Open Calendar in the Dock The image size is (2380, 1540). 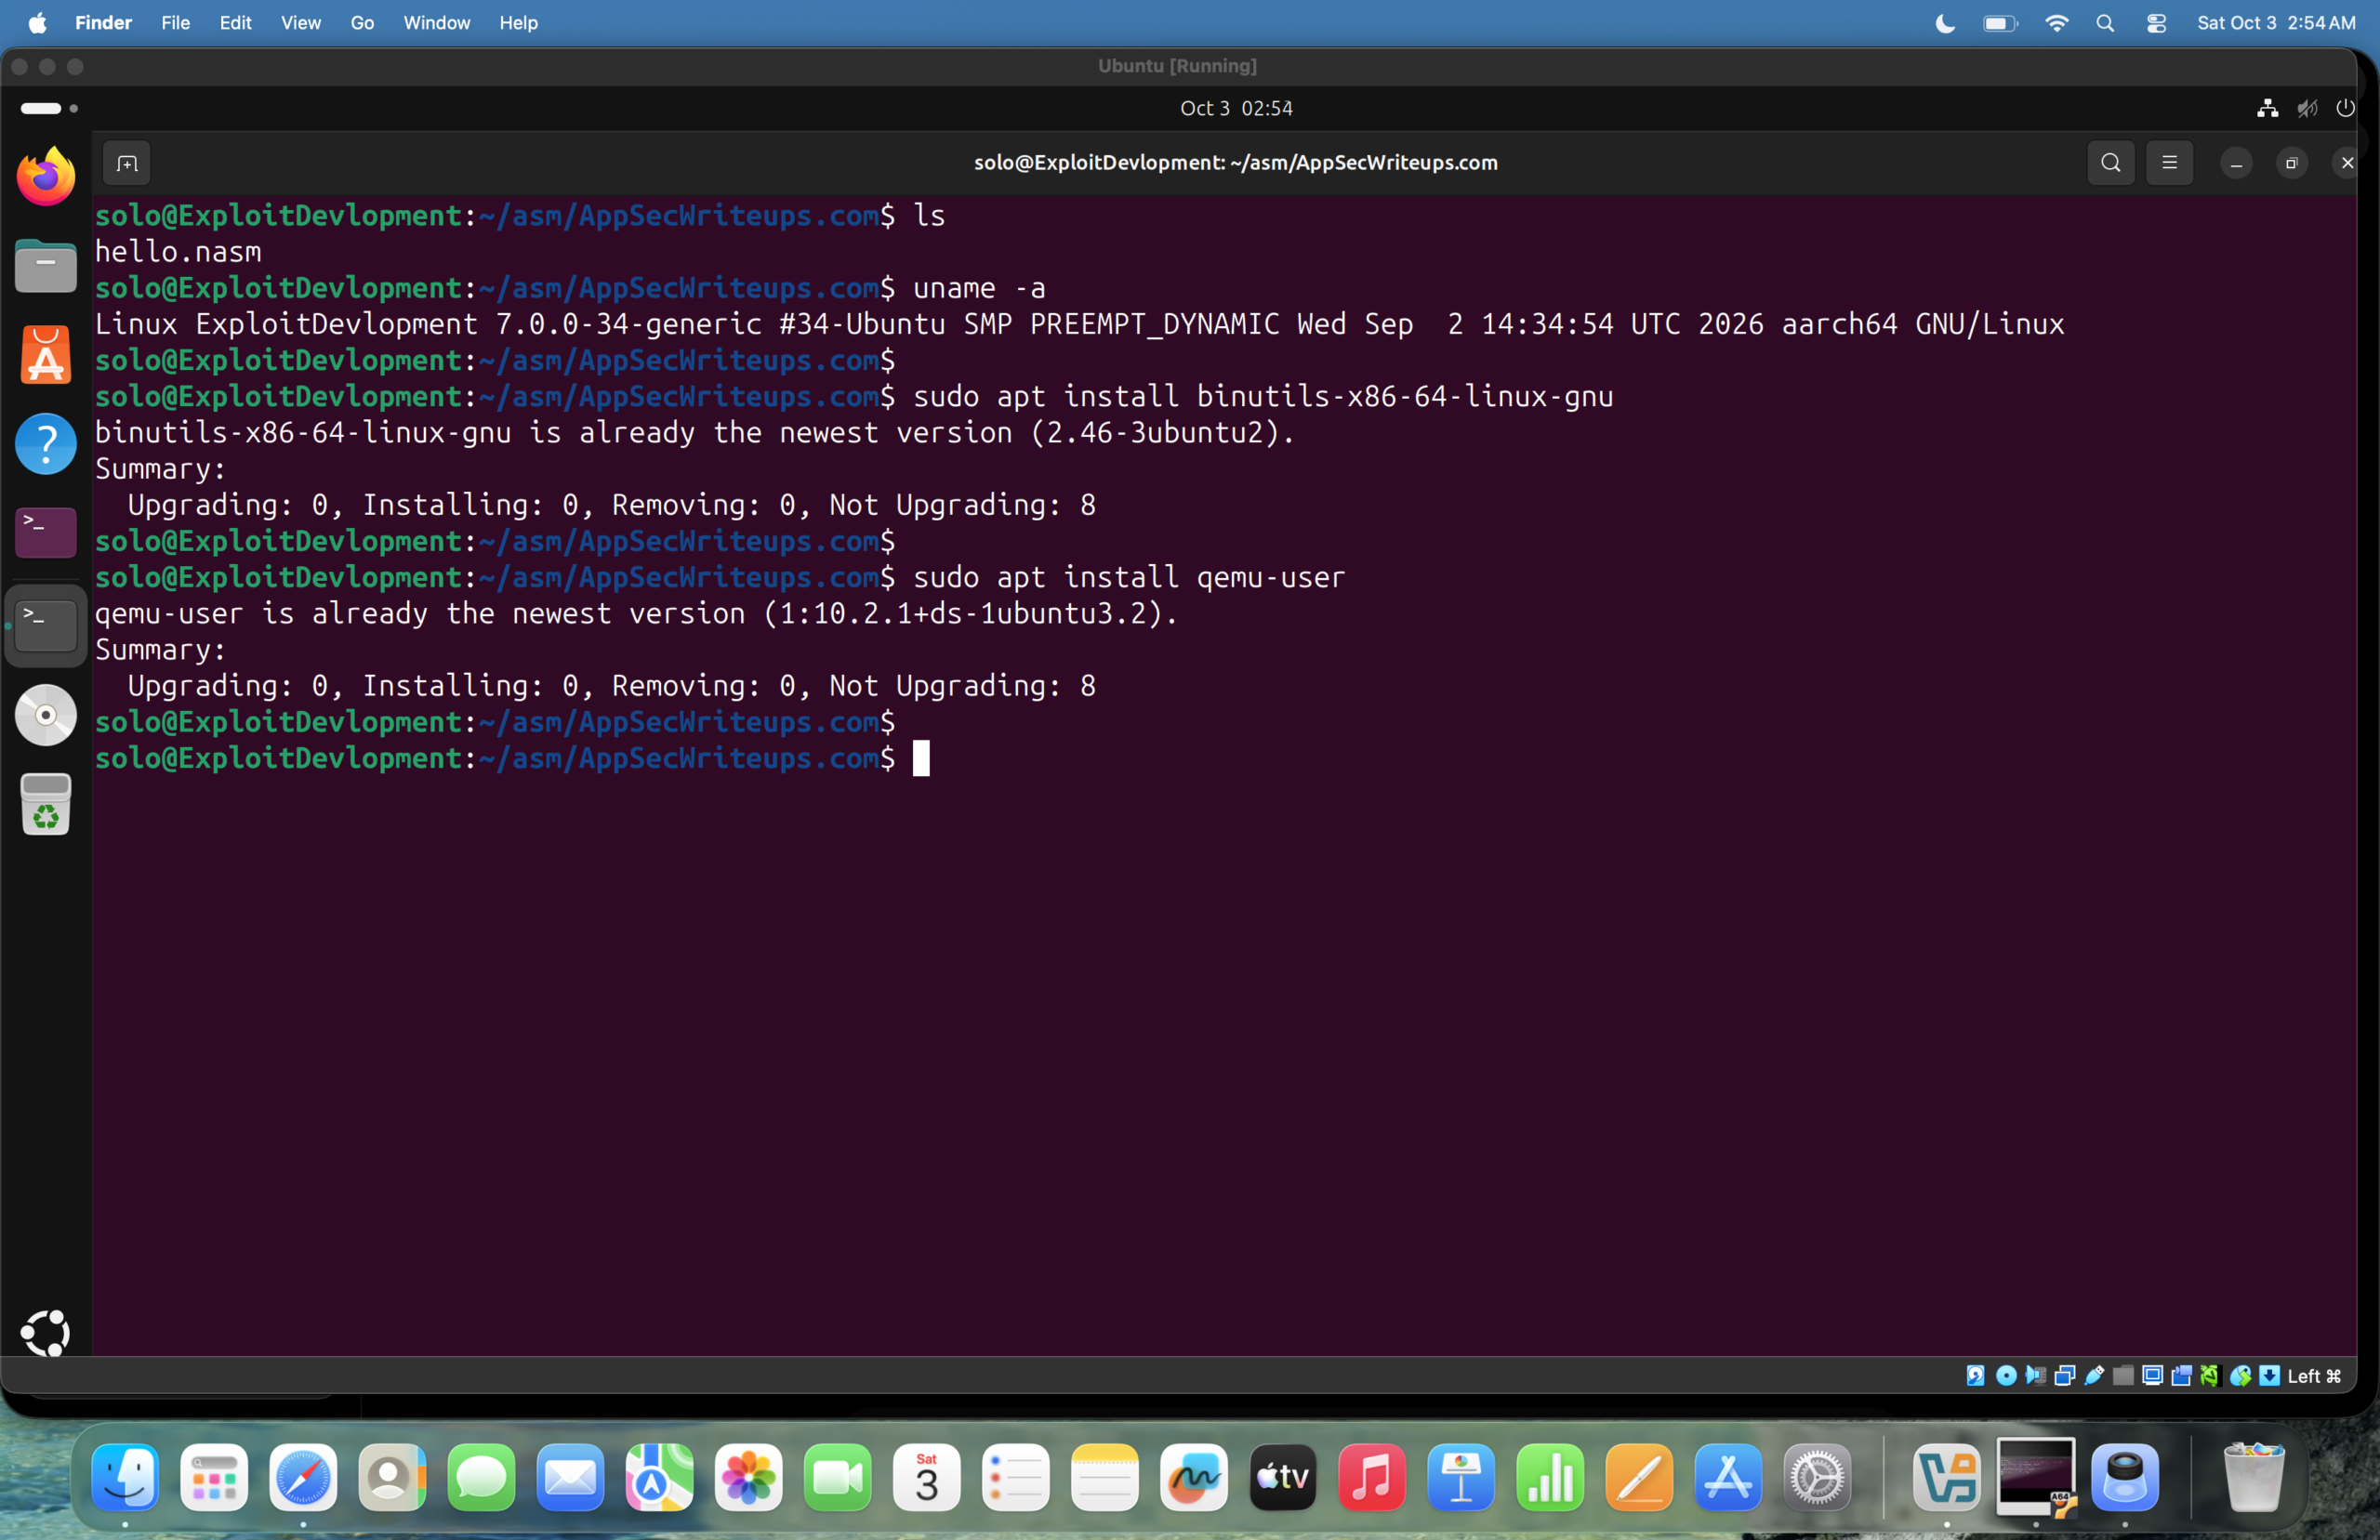pos(926,1477)
